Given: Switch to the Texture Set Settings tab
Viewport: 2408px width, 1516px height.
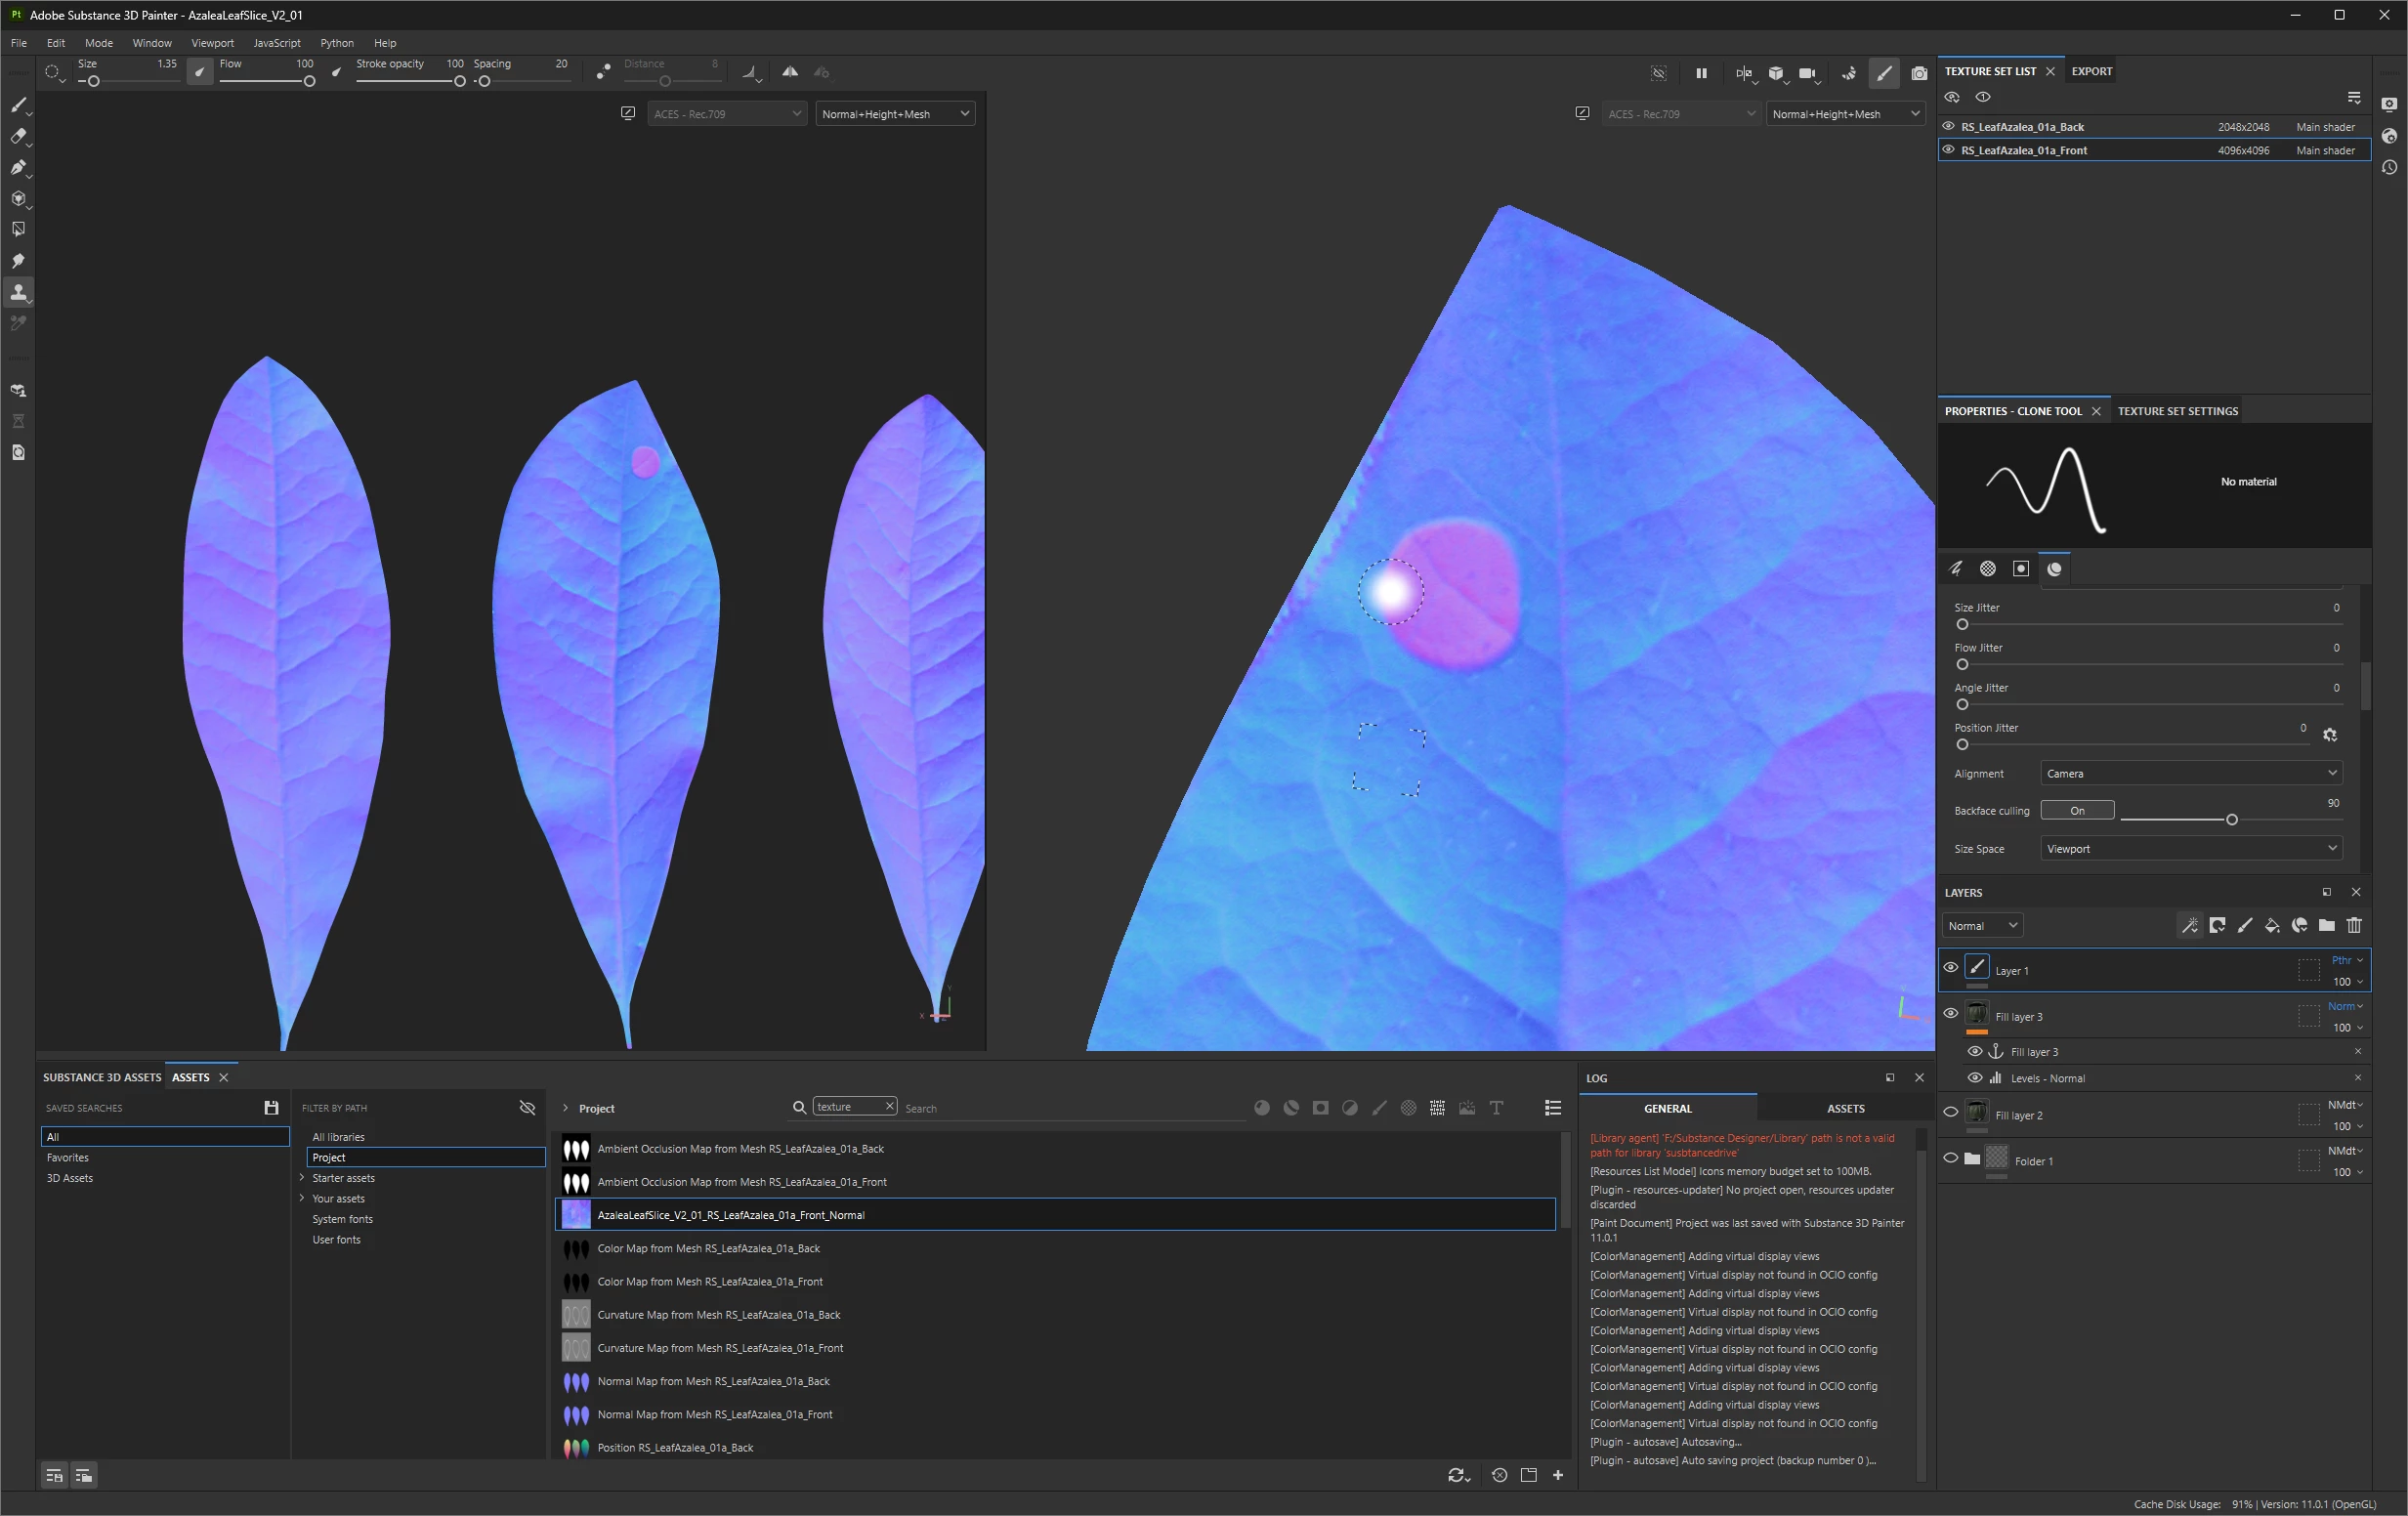Looking at the screenshot, I should pos(2177,411).
